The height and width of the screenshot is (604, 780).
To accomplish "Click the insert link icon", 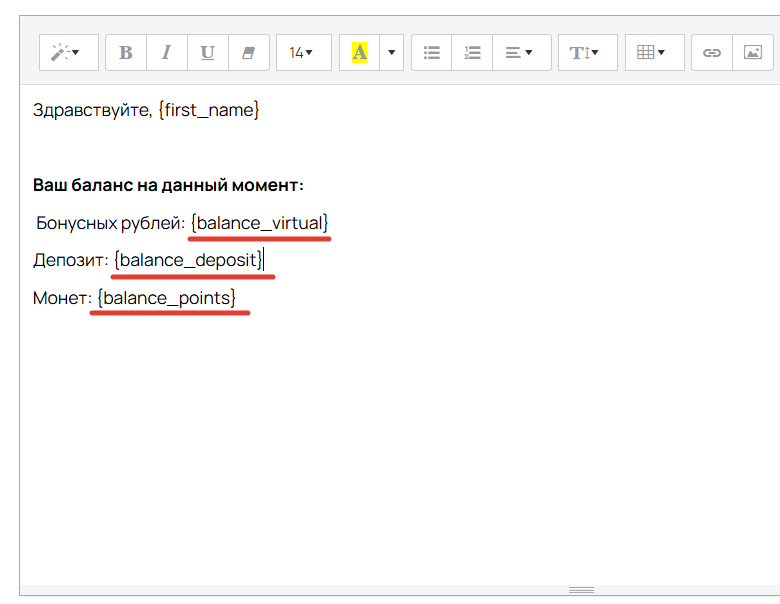I will click(x=712, y=53).
